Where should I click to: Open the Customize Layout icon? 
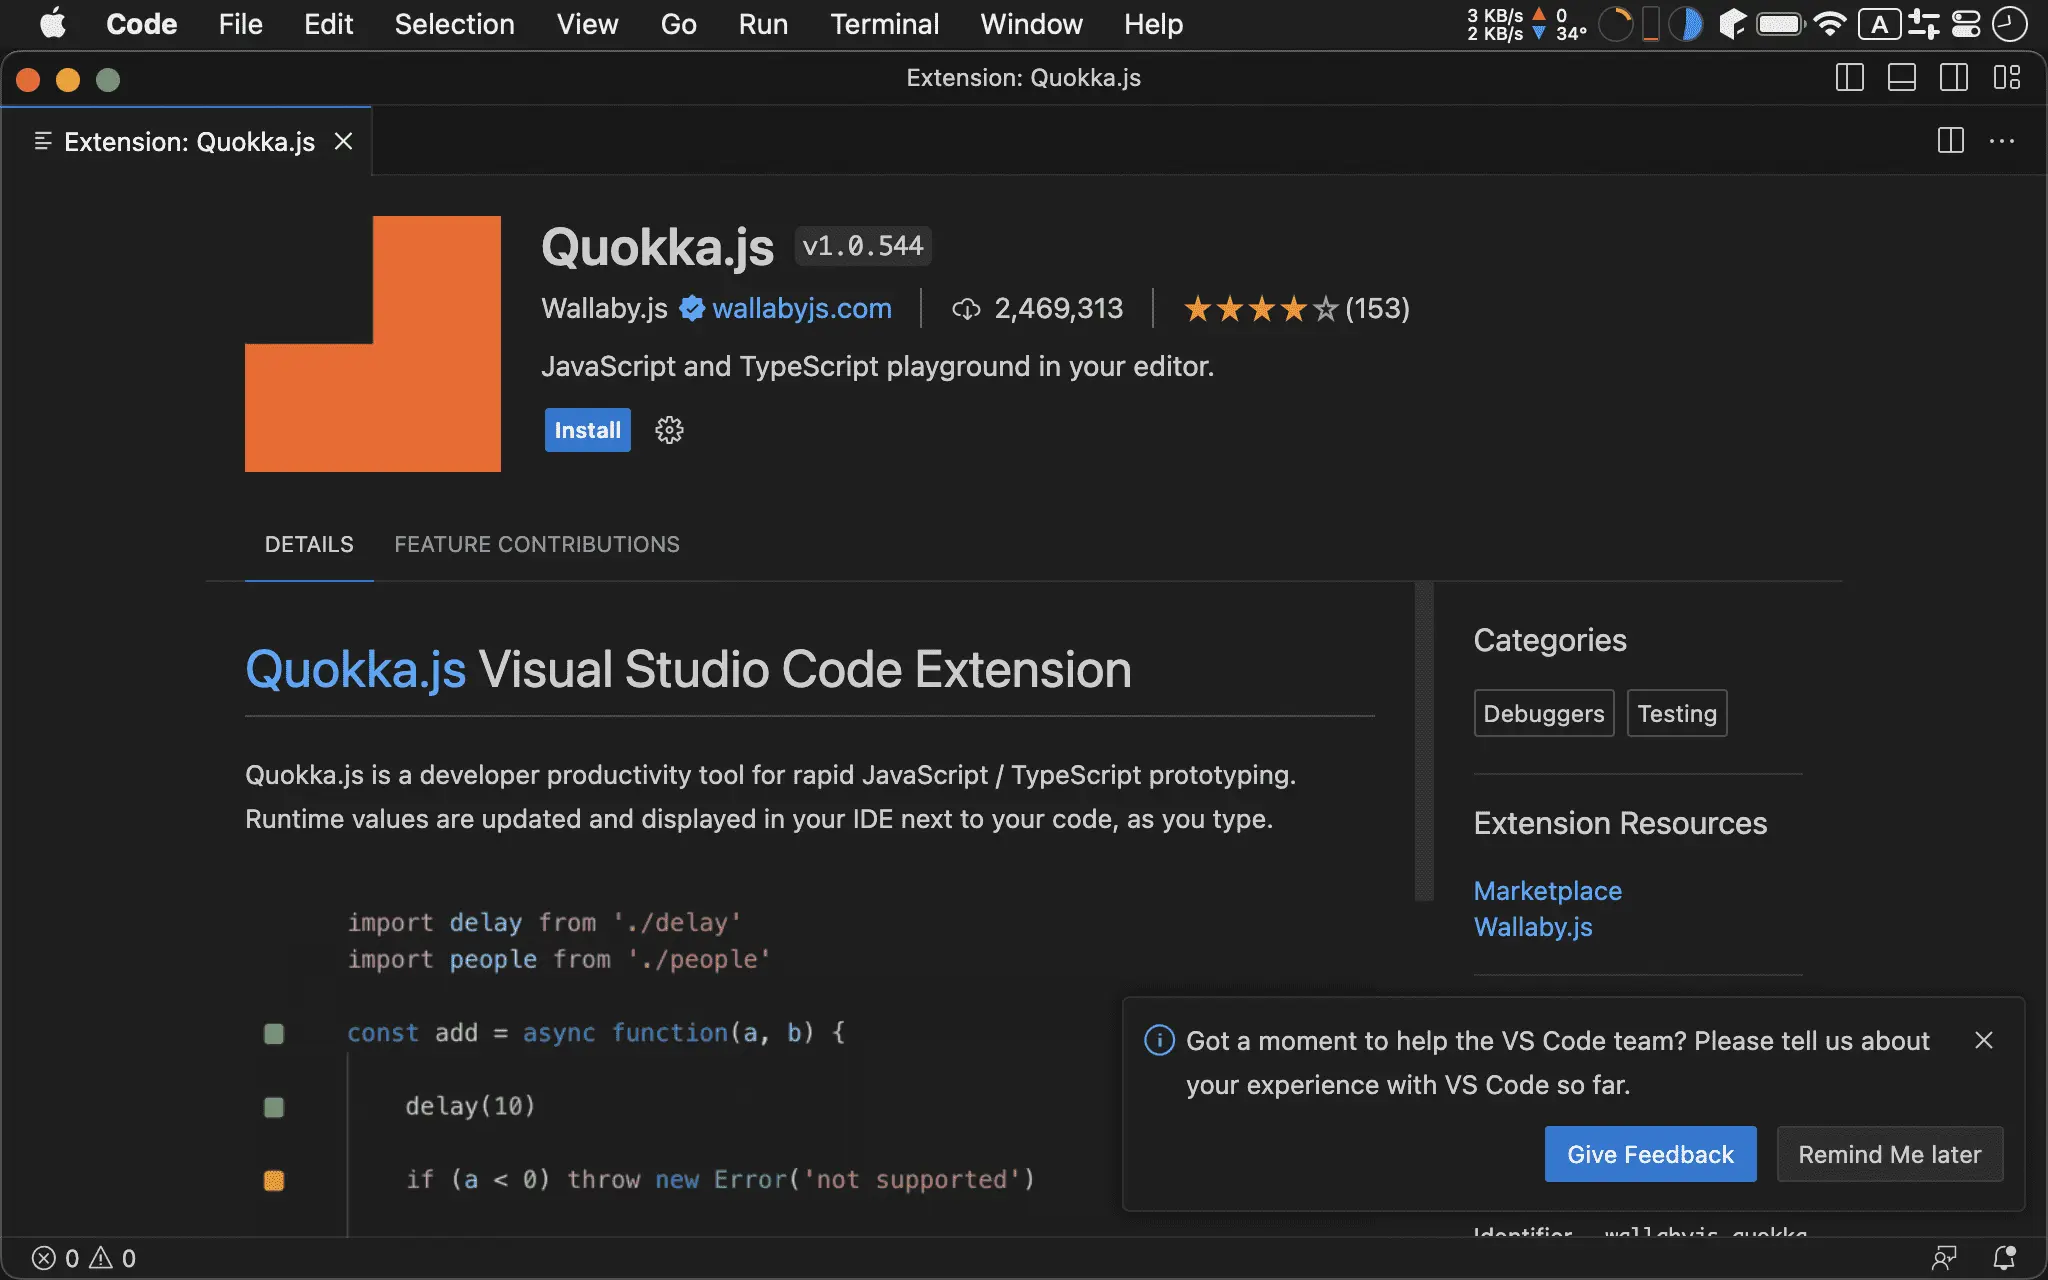pyautogui.click(x=2006, y=78)
